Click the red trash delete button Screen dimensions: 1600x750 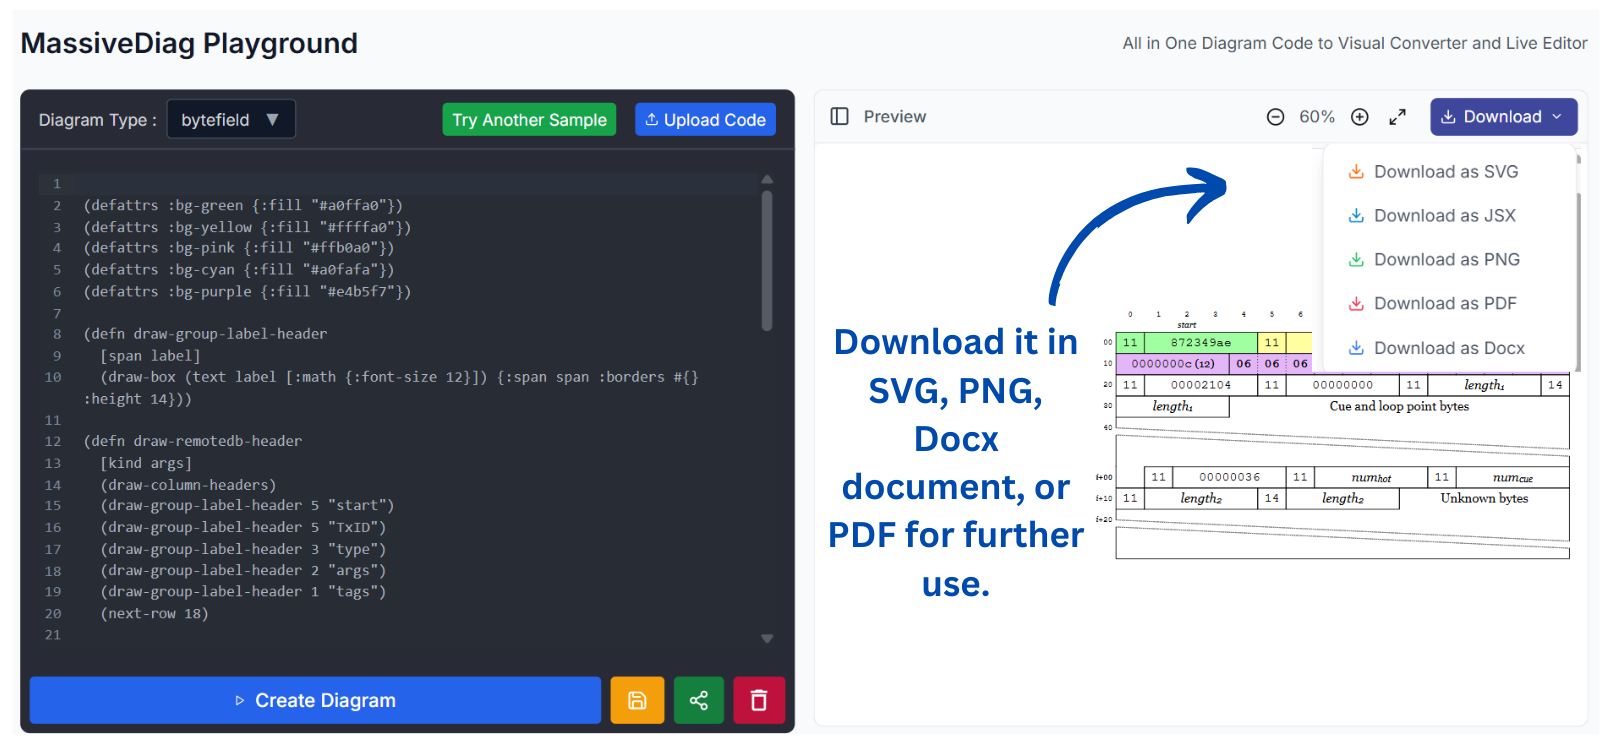pyautogui.click(x=759, y=700)
